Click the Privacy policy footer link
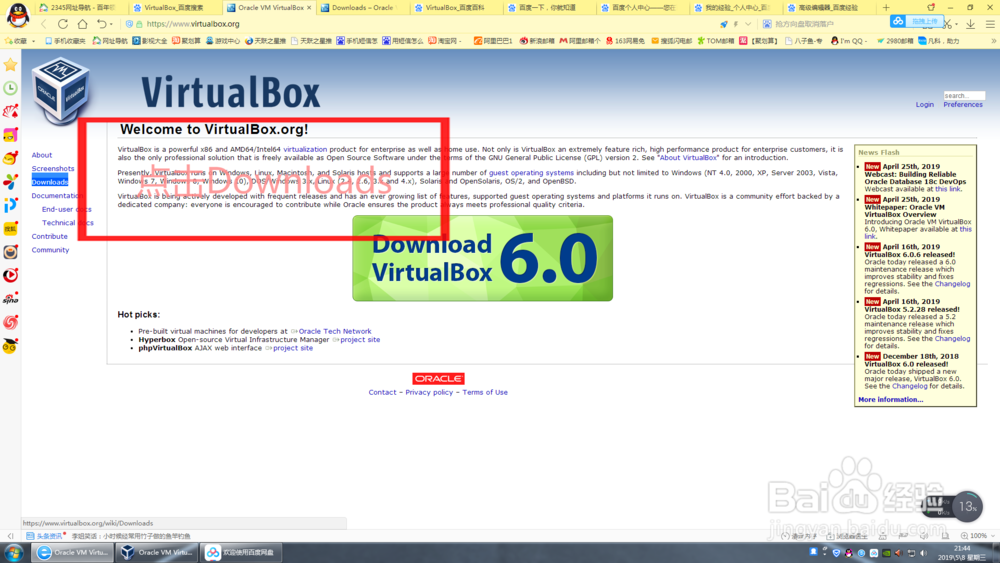This screenshot has width=1000, height=563. pyautogui.click(x=429, y=393)
